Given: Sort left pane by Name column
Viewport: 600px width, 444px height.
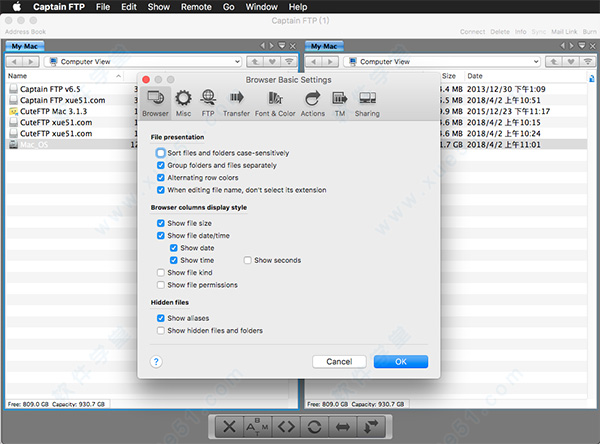Looking at the screenshot, I should point(65,76).
